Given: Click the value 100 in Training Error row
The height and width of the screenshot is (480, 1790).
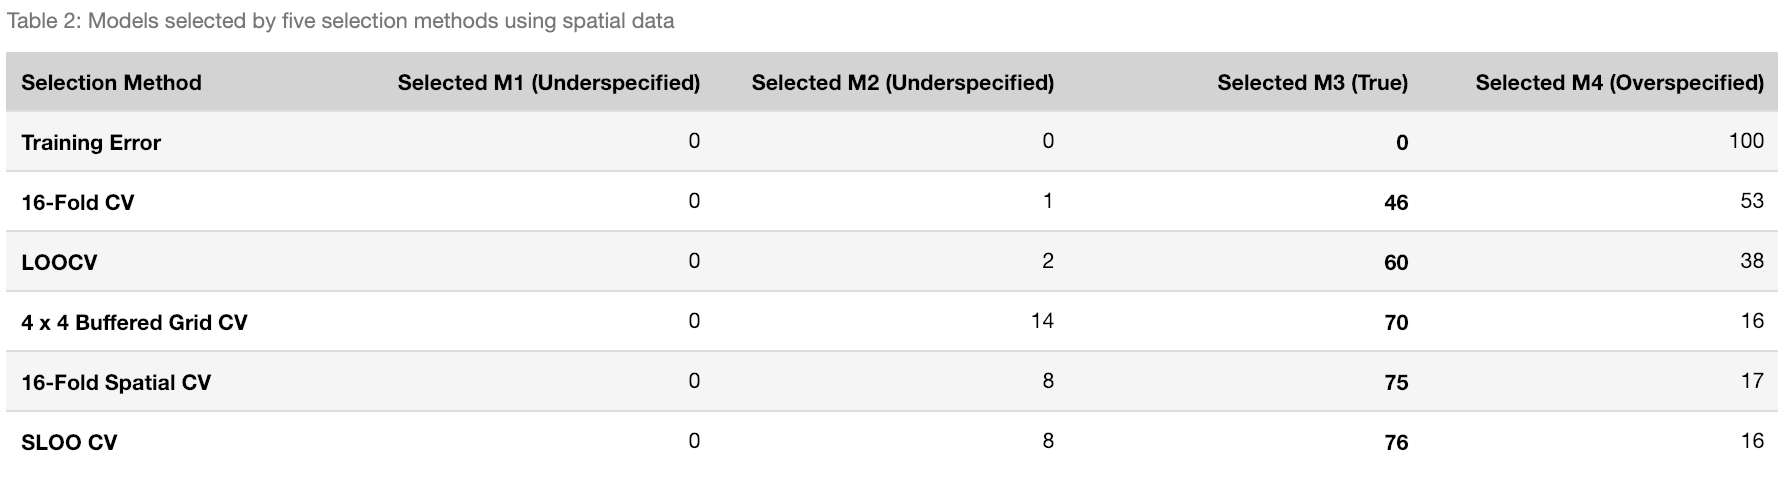Looking at the screenshot, I should [1746, 141].
